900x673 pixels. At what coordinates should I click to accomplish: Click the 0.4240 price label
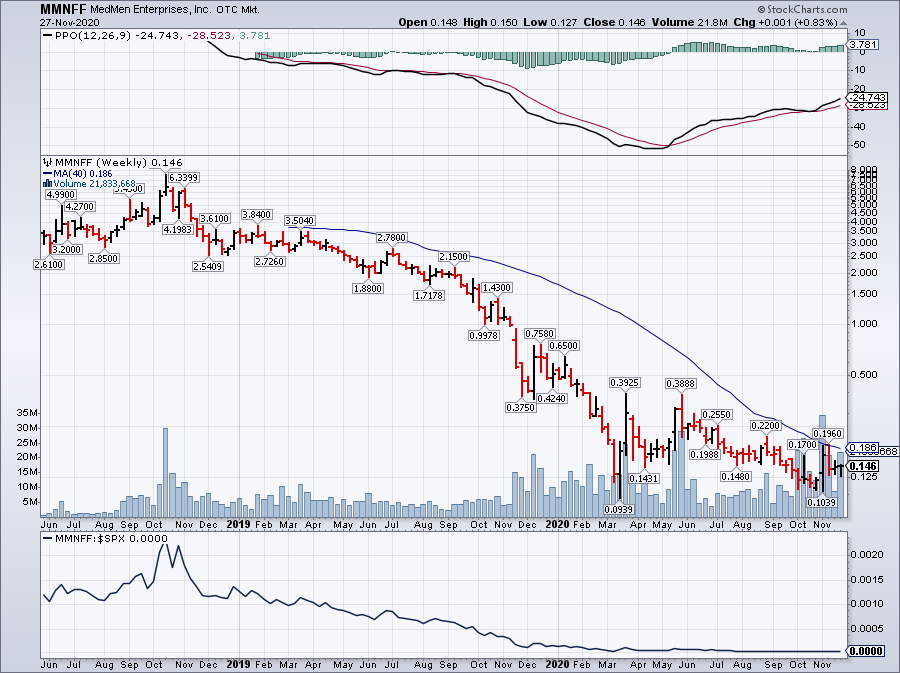(552, 398)
